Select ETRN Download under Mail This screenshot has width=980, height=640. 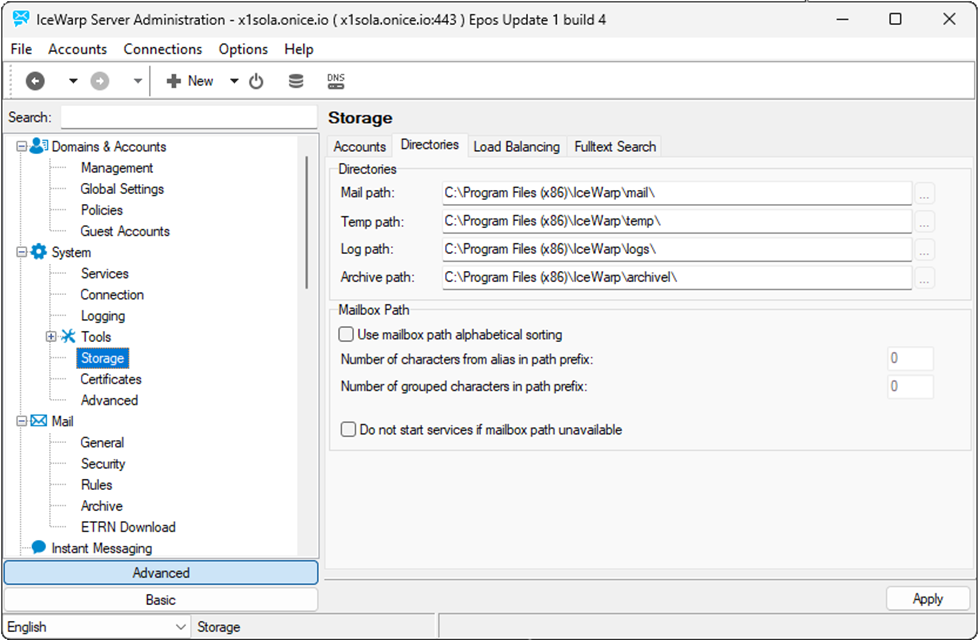[128, 527]
